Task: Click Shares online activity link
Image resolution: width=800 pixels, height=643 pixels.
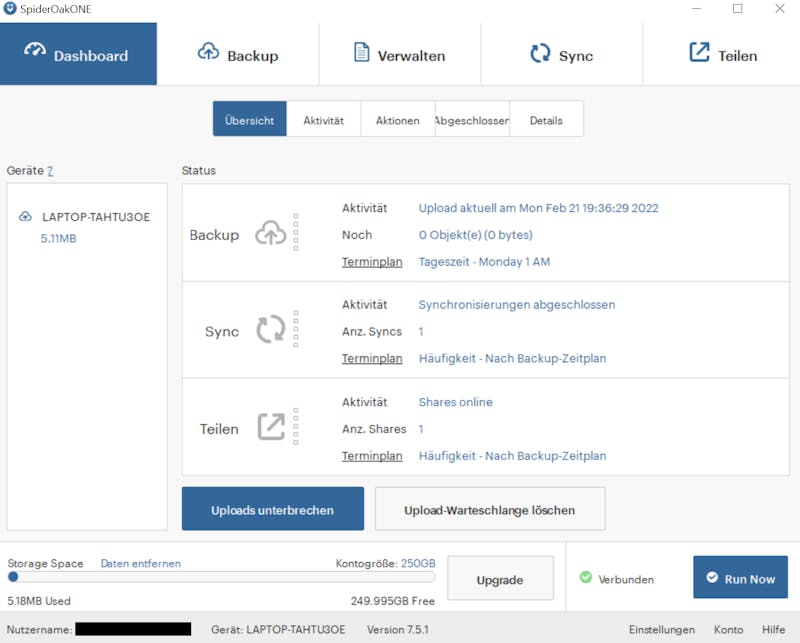Action: 456,402
